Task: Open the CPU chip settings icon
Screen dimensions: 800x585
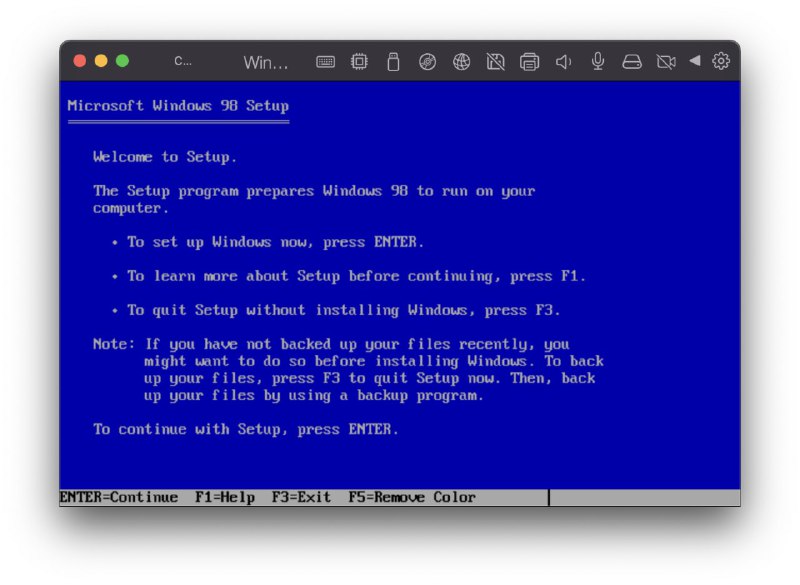Action: [x=359, y=62]
